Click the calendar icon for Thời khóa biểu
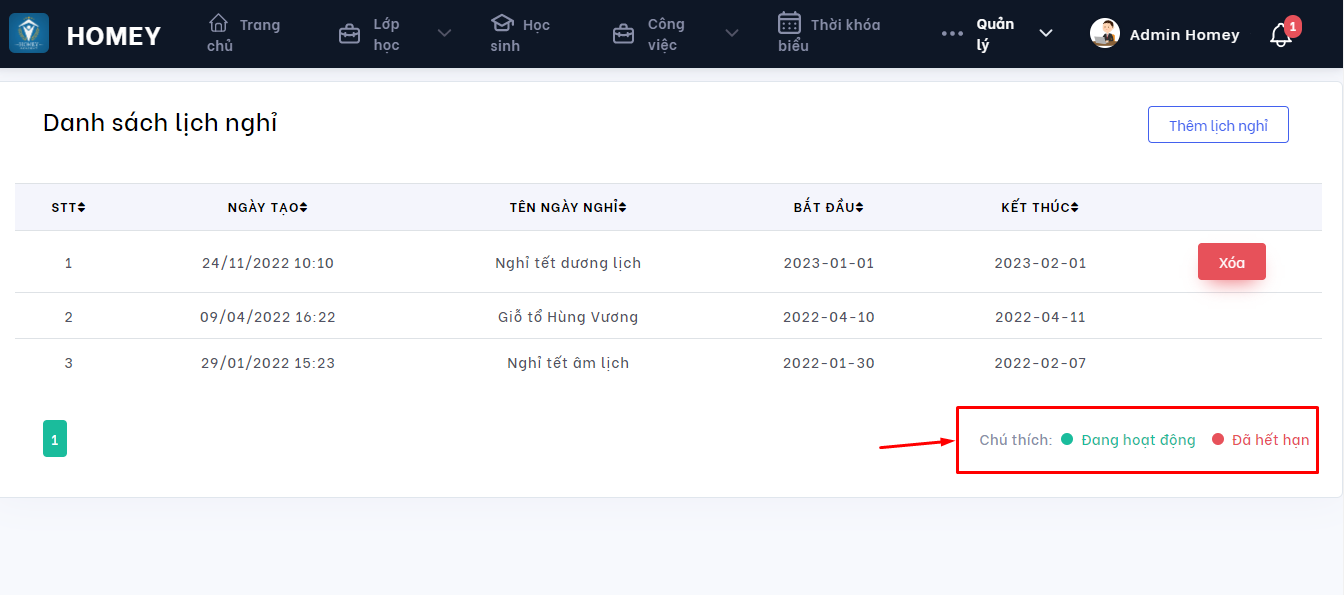1344x595 pixels. (x=790, y=23)
